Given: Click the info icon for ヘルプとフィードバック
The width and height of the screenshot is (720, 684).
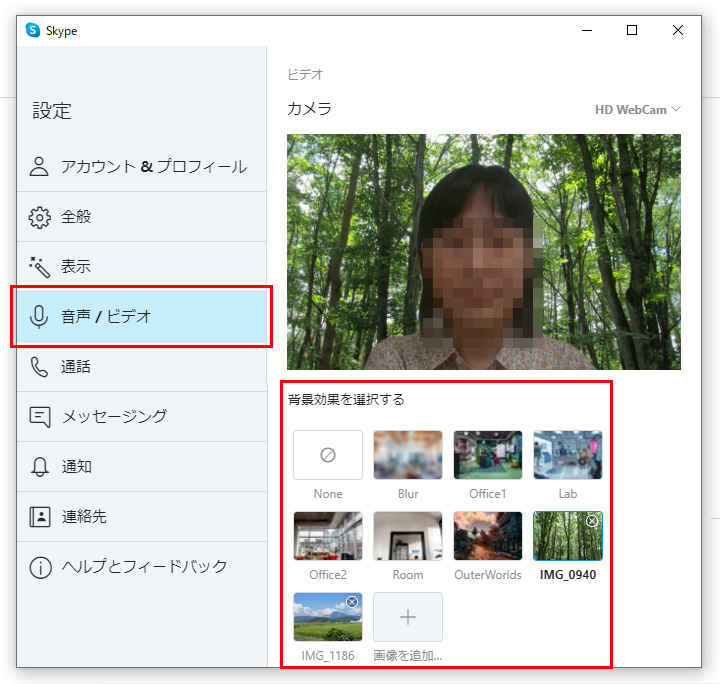Looking at the screenshot, I should 40,567.
